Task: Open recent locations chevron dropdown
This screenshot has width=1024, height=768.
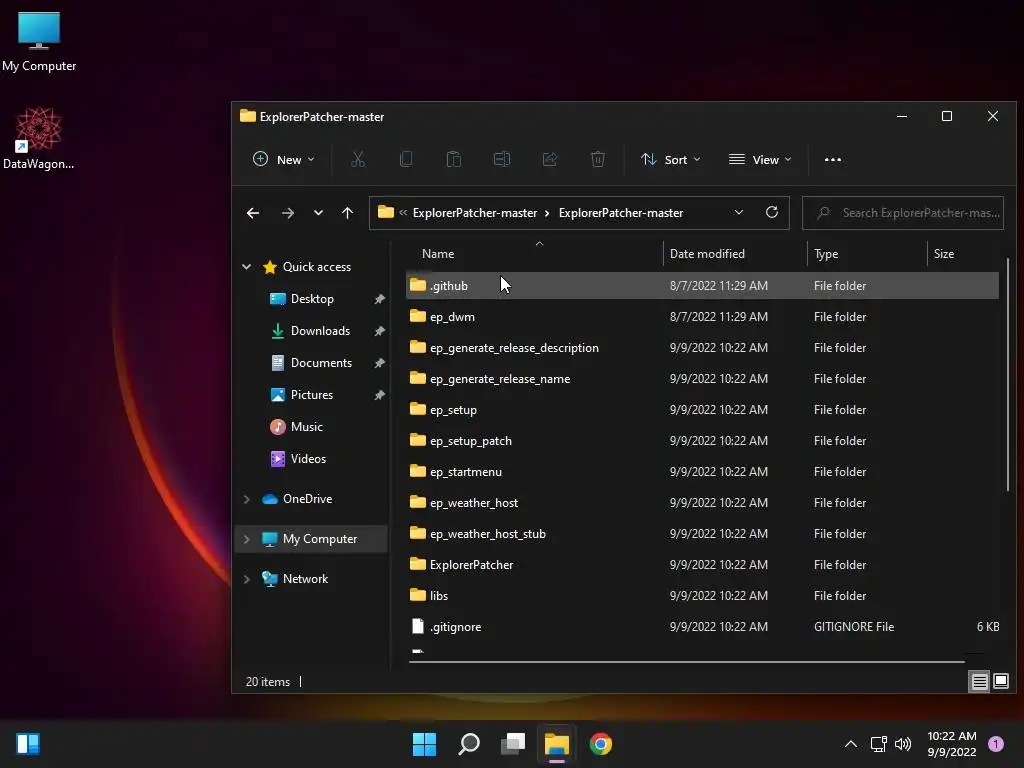Action: 318,213
